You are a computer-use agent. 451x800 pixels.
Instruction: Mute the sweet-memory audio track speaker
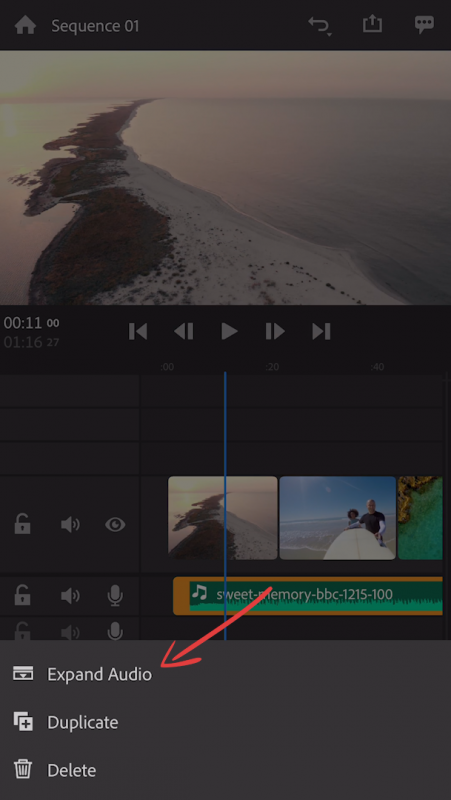tap(70, 595)
